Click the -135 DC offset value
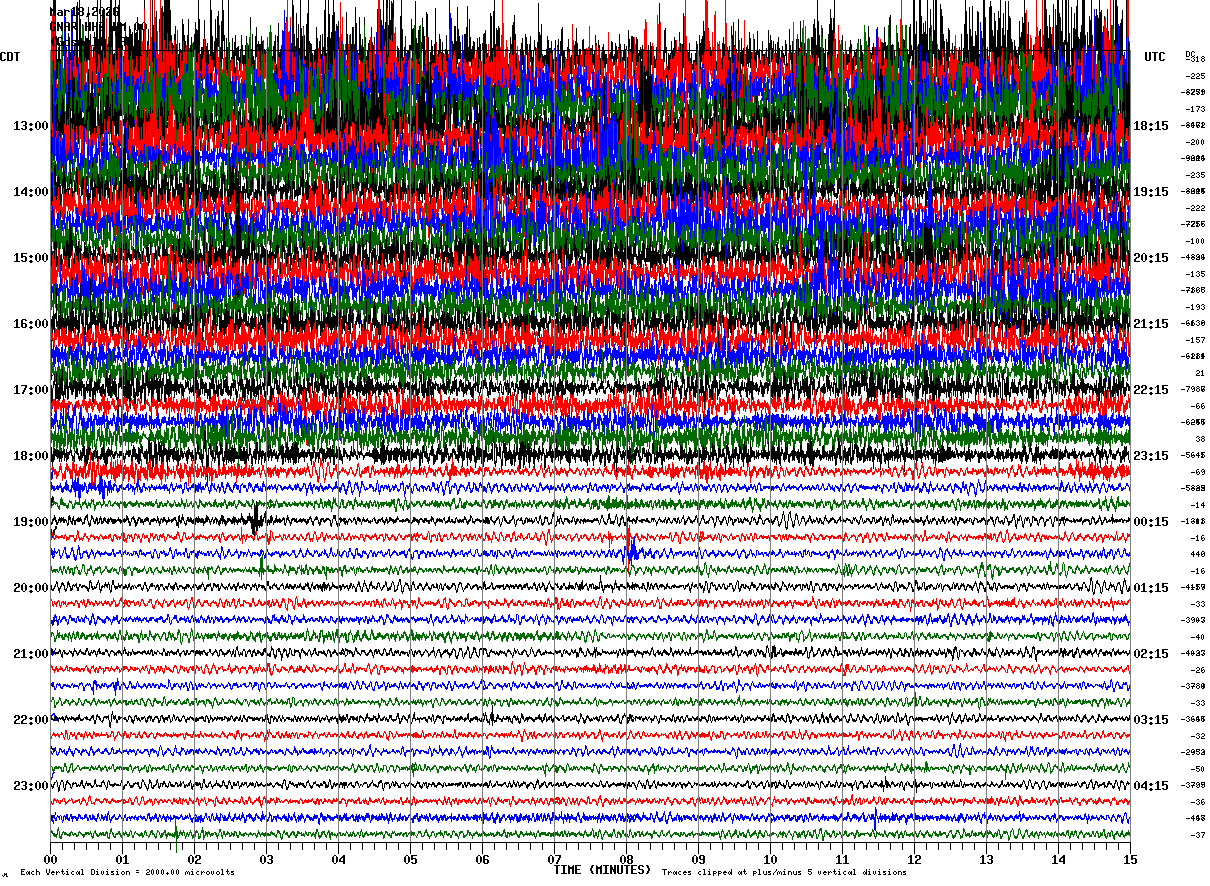Viewport: 1210px width, 886px height. tap(1195, 274)
